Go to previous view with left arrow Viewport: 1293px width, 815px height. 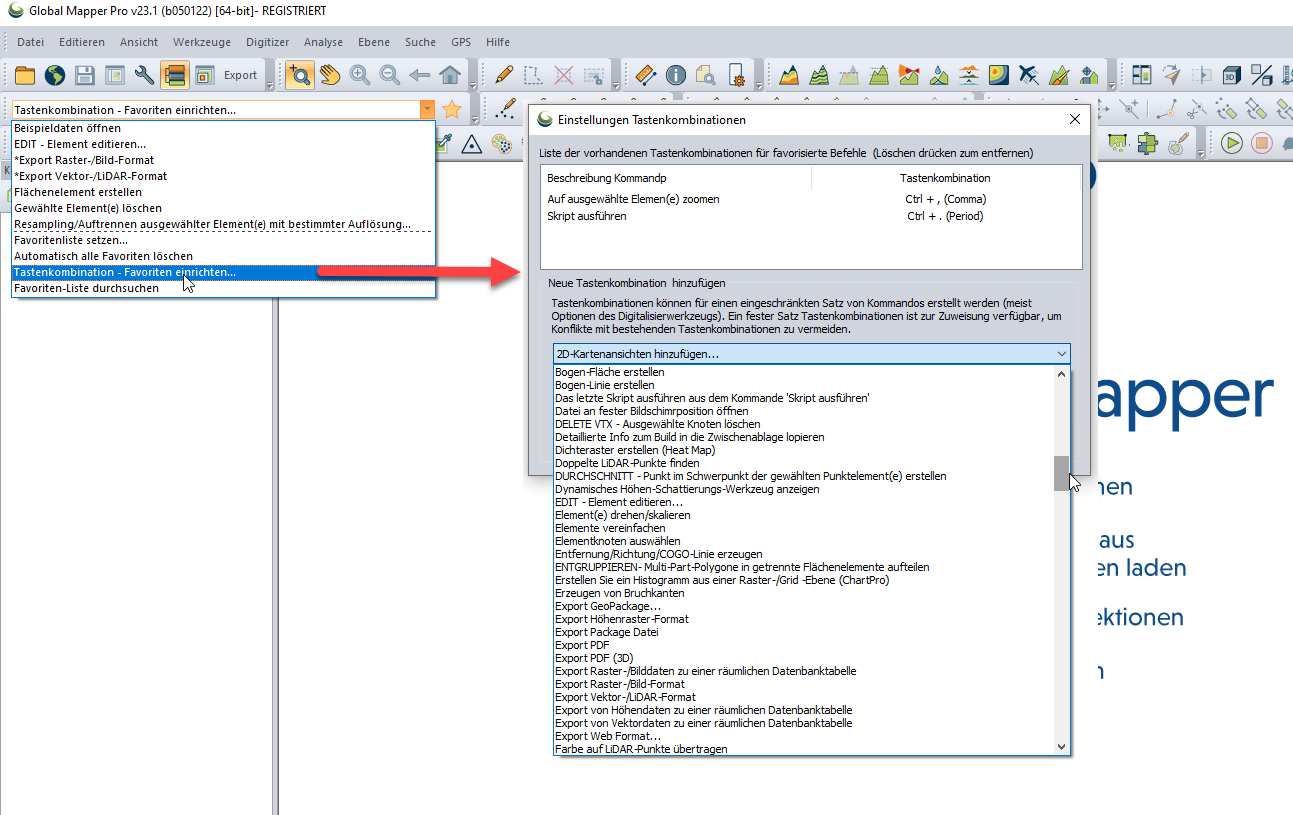click(x=420, y=75)
